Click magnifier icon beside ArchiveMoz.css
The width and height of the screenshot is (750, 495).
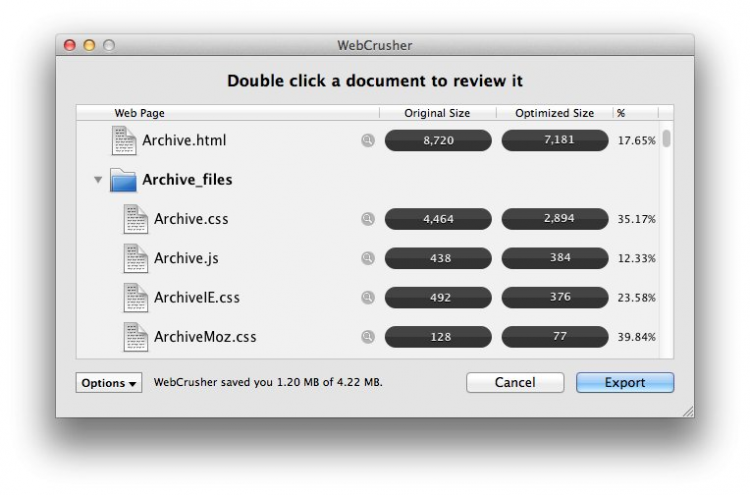368,337
